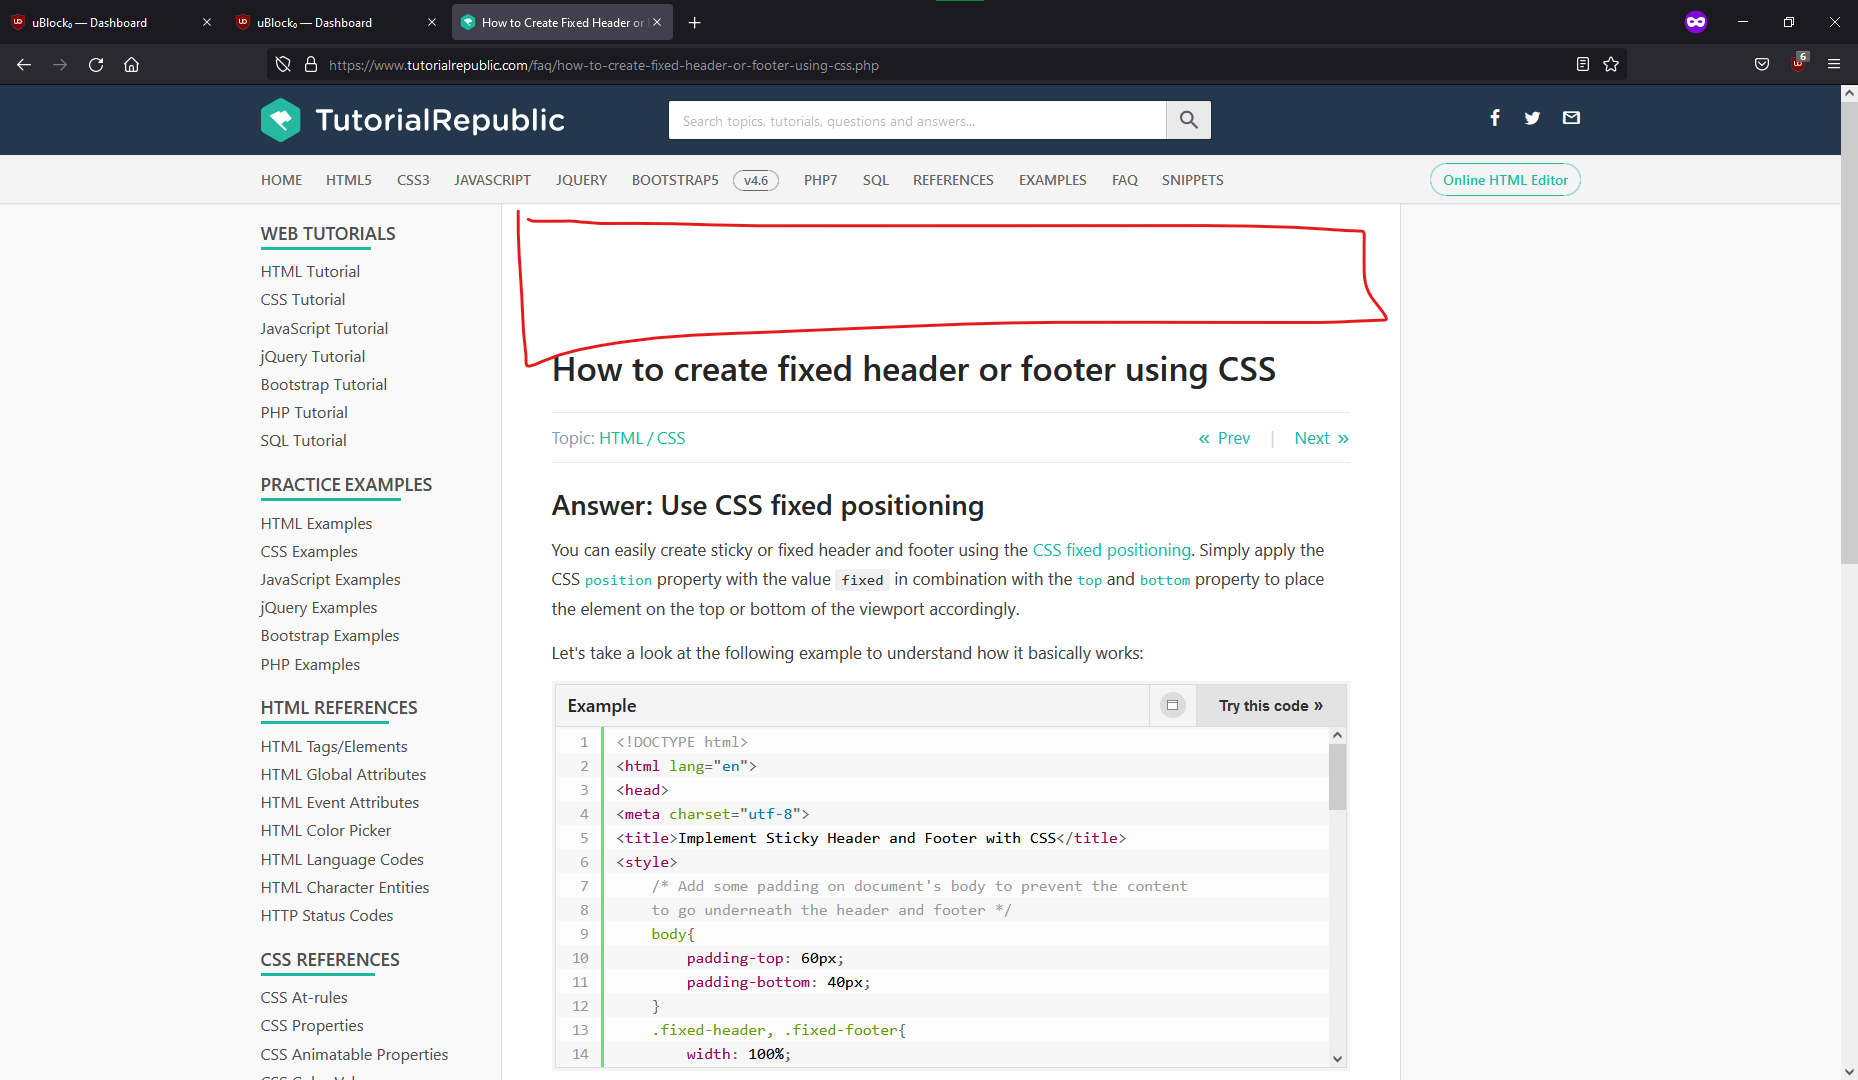
Task: Open the browser hamburger menu
Action: pos(1834,65)
